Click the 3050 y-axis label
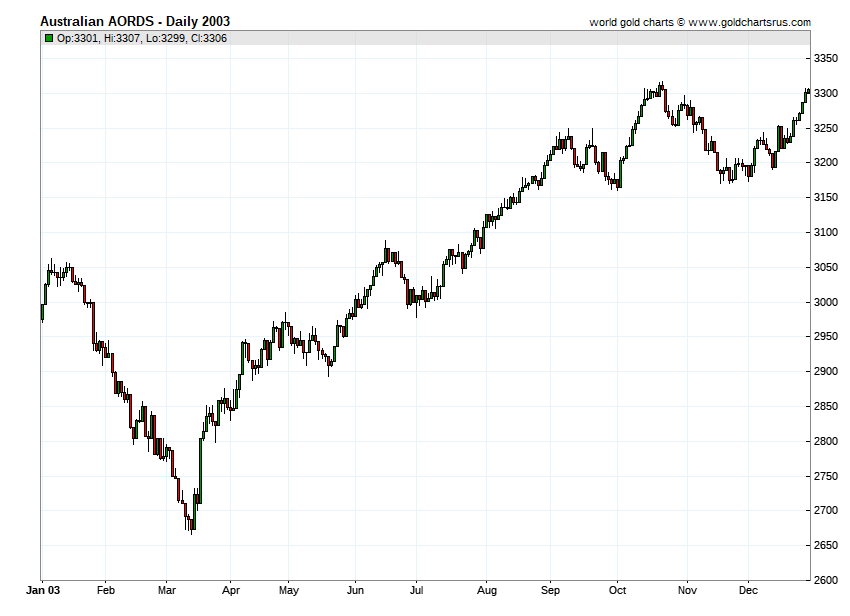 coord(826,267)
